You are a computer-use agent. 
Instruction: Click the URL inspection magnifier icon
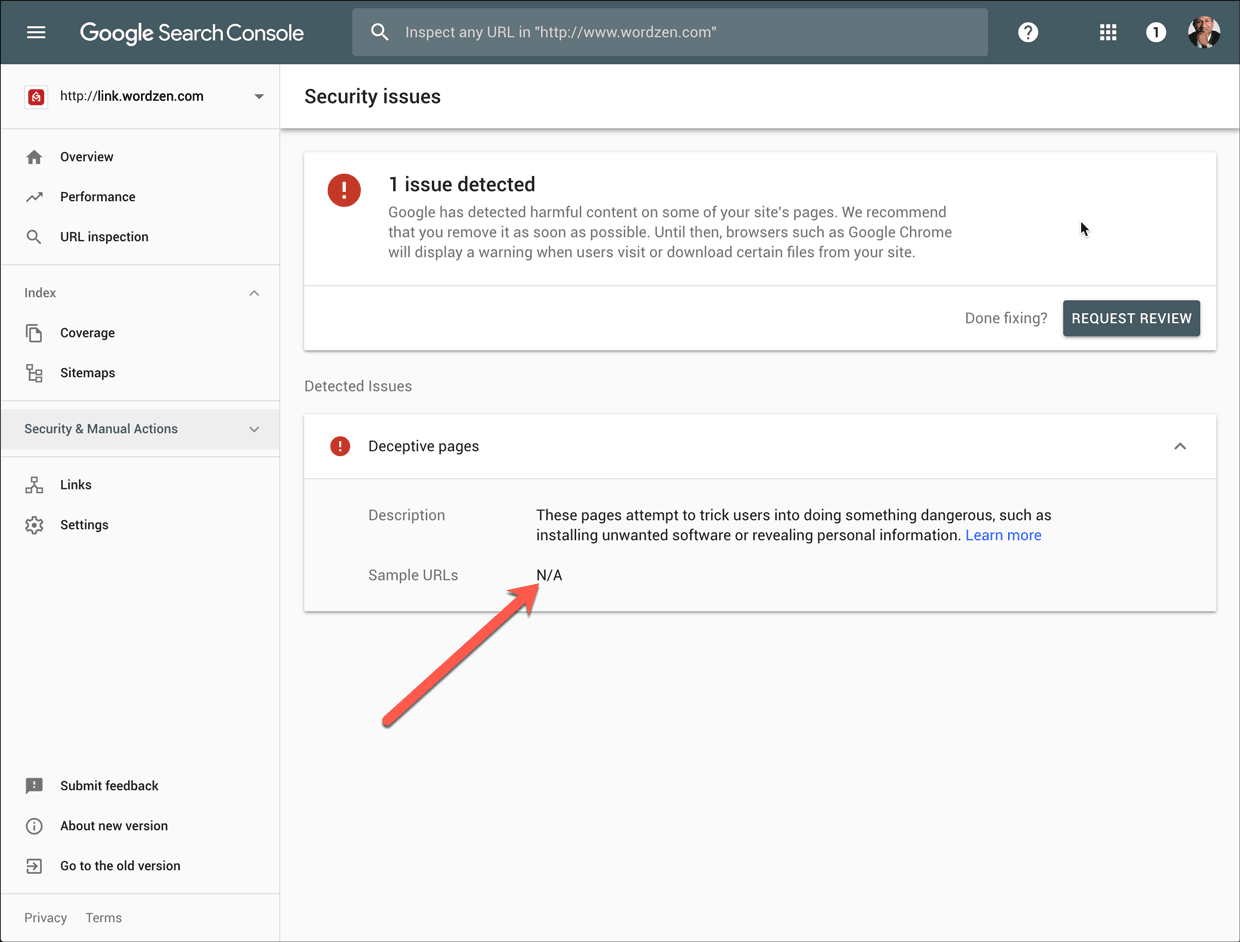click(34, 237)
